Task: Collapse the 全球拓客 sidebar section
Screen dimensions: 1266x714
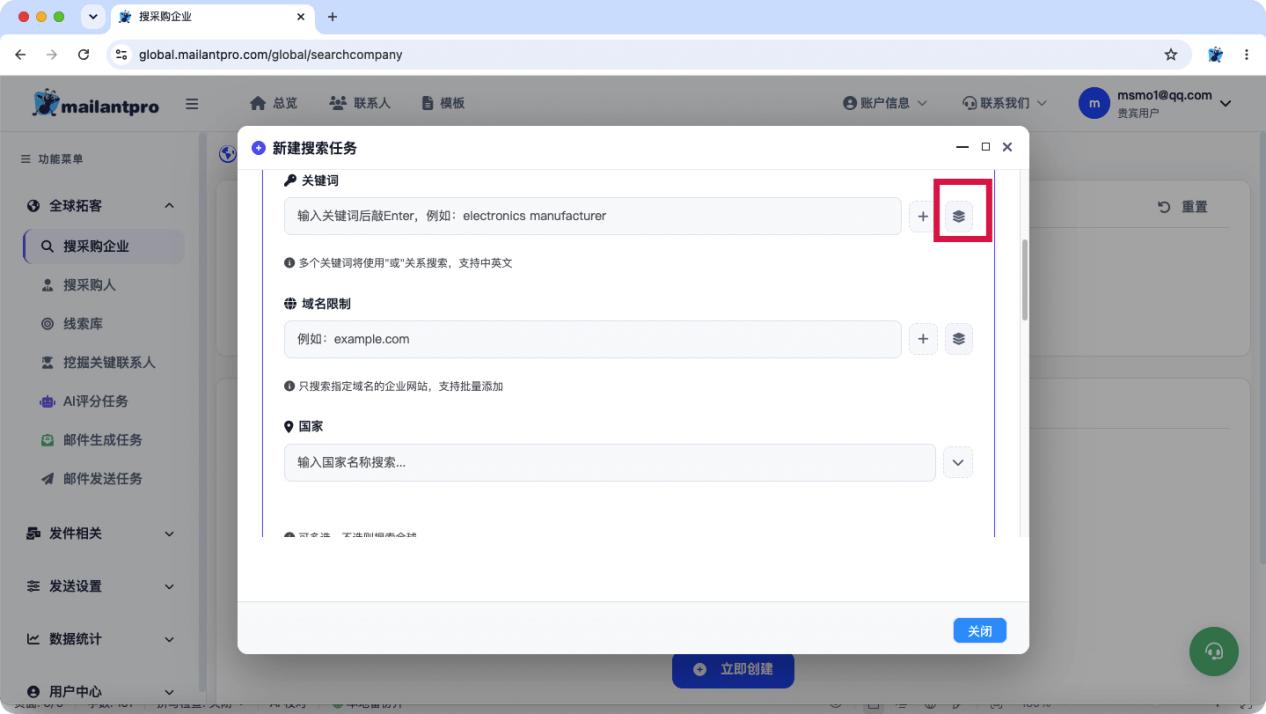Action: [x=169, y=206]
